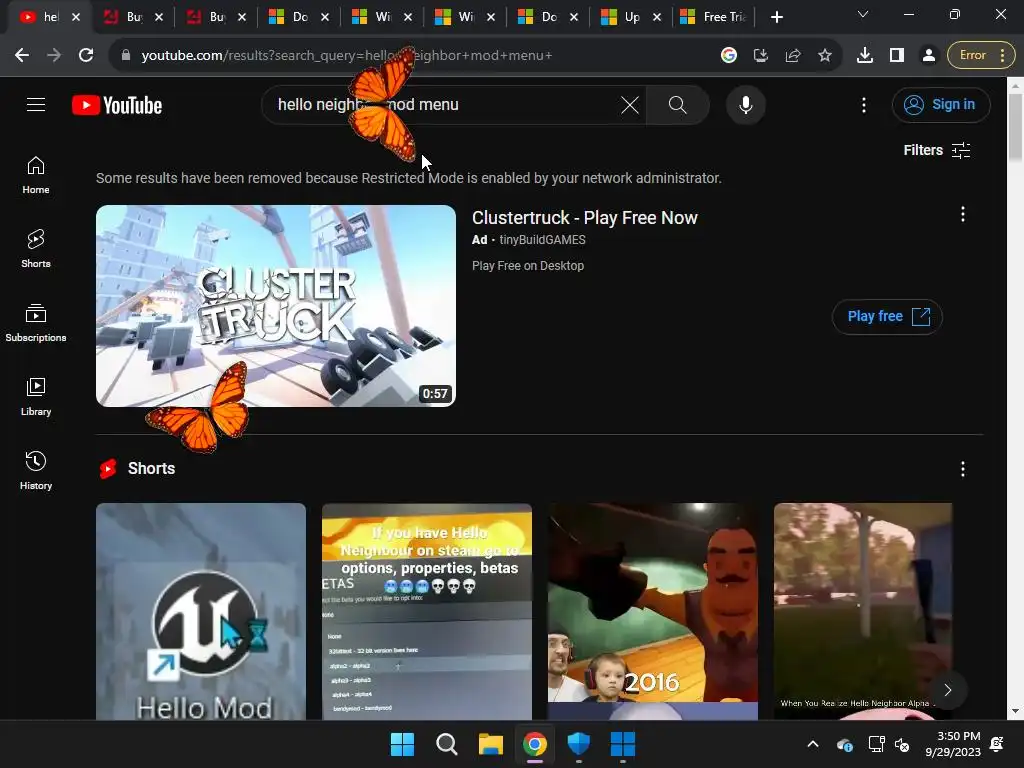Switch to the Free Tri tab
The image size is (1024, 768).
715,17
